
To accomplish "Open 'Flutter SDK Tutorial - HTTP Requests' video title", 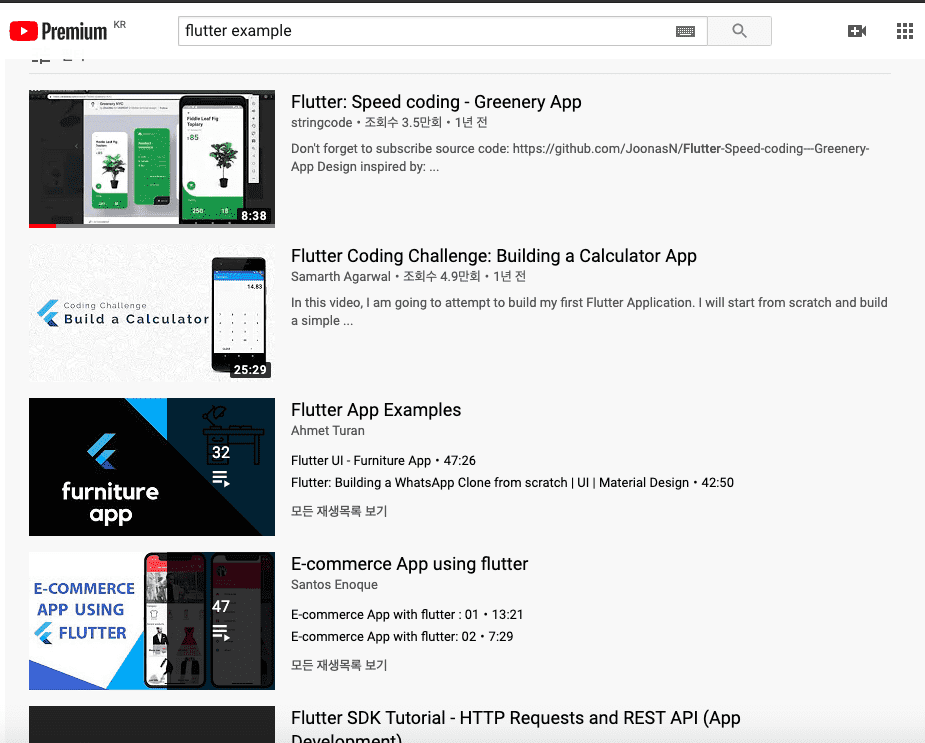I will pos(516,727).
